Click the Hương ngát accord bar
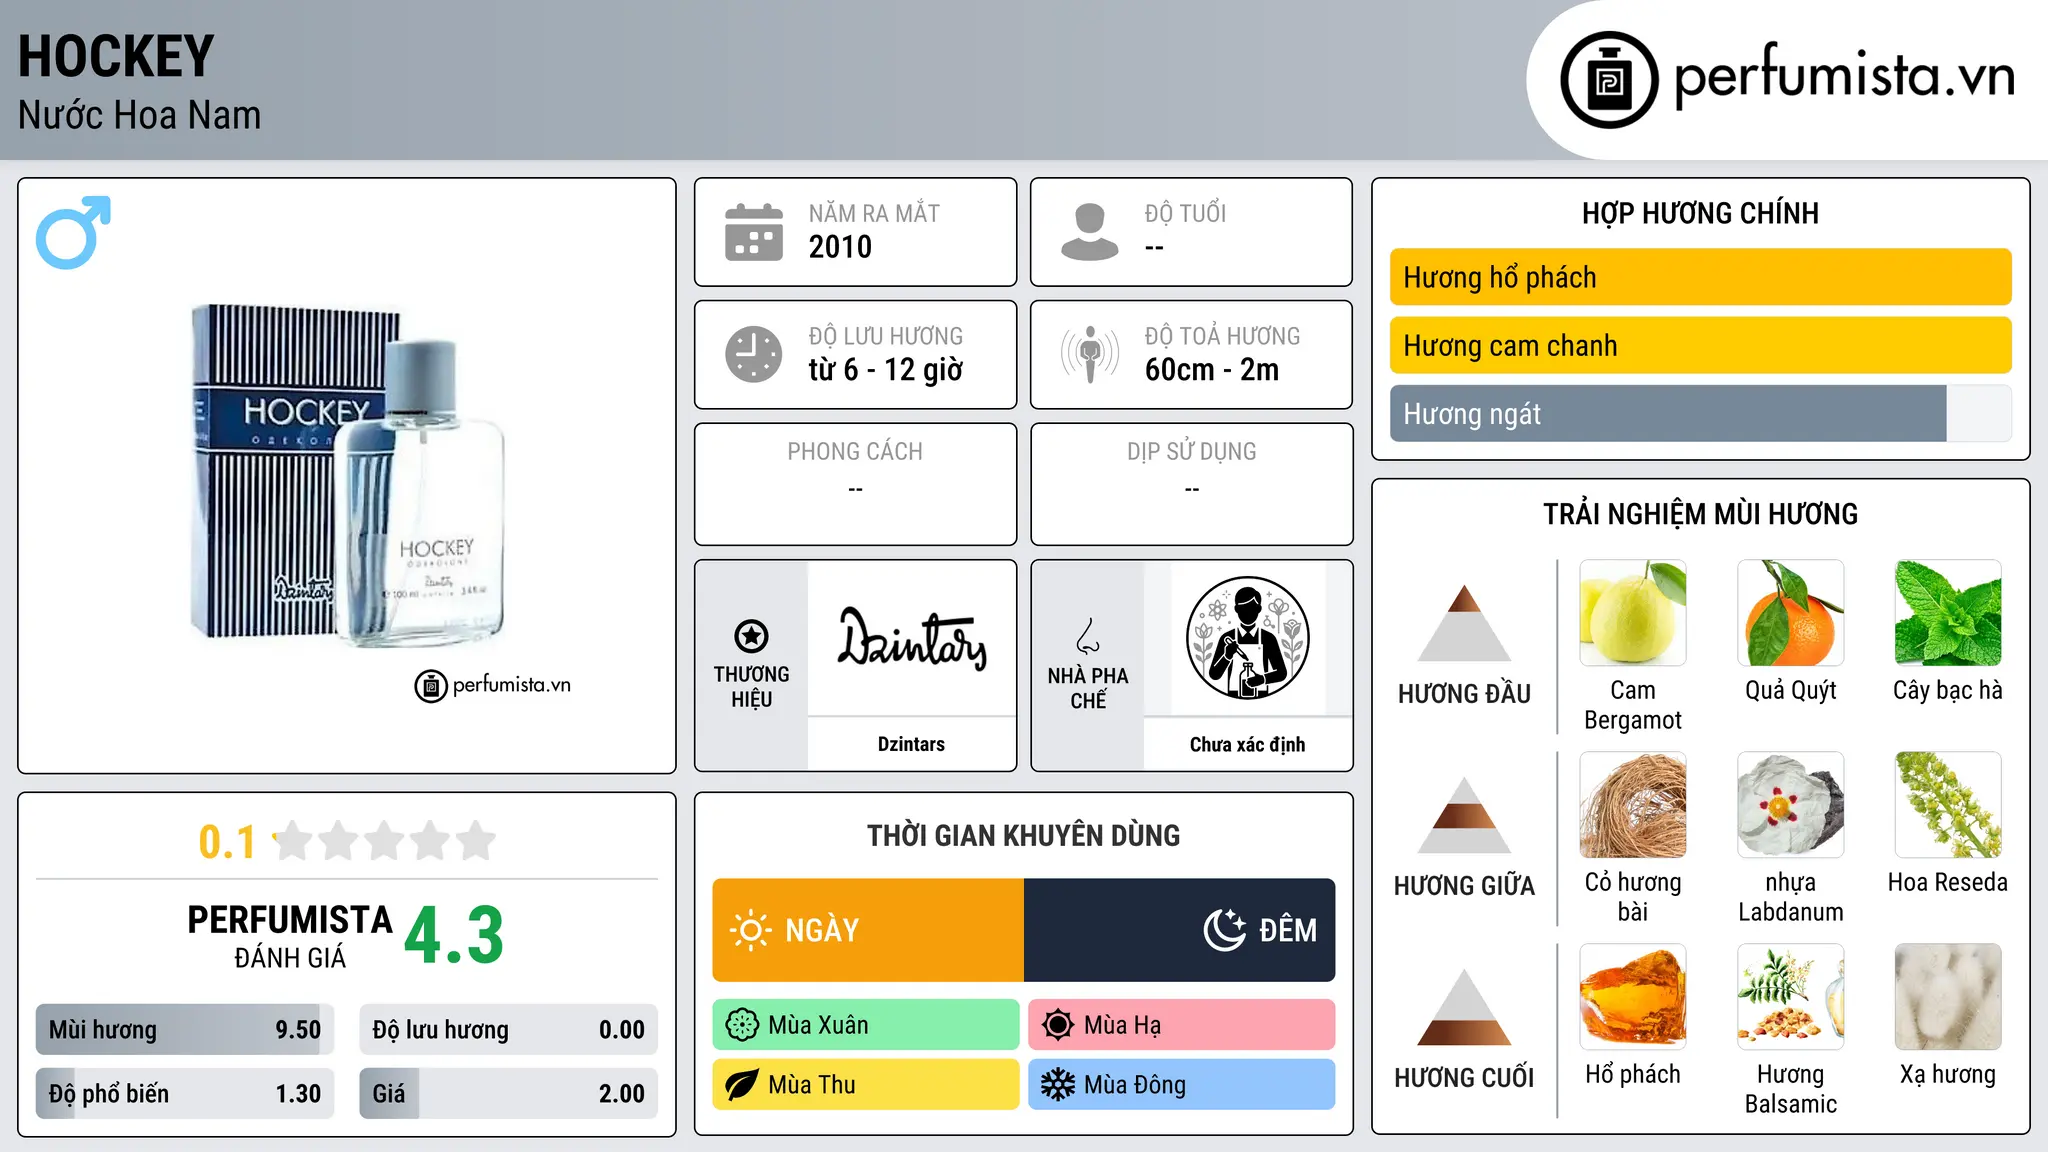The height and width of the screenshot is (1152, 2048). point(1700,413)
